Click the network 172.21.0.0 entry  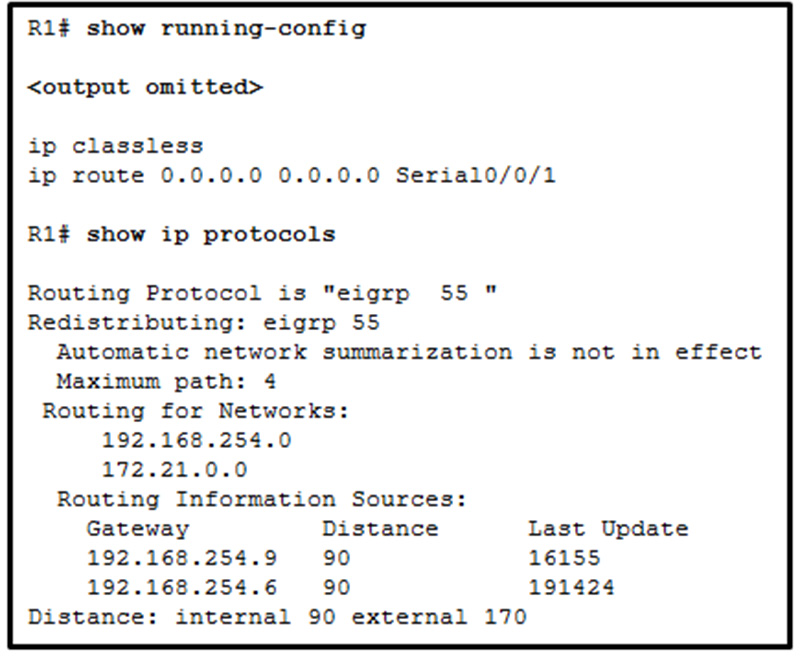[174, 470]
